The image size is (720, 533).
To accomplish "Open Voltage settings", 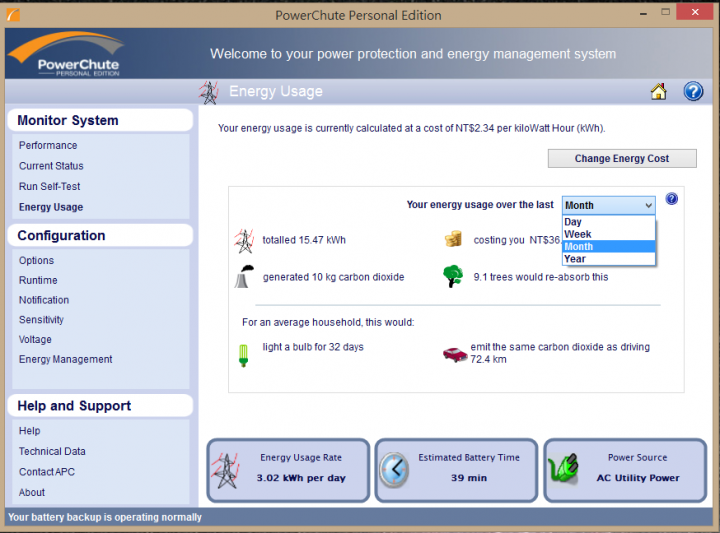I will pyautogui.click(x=35, y=340).
